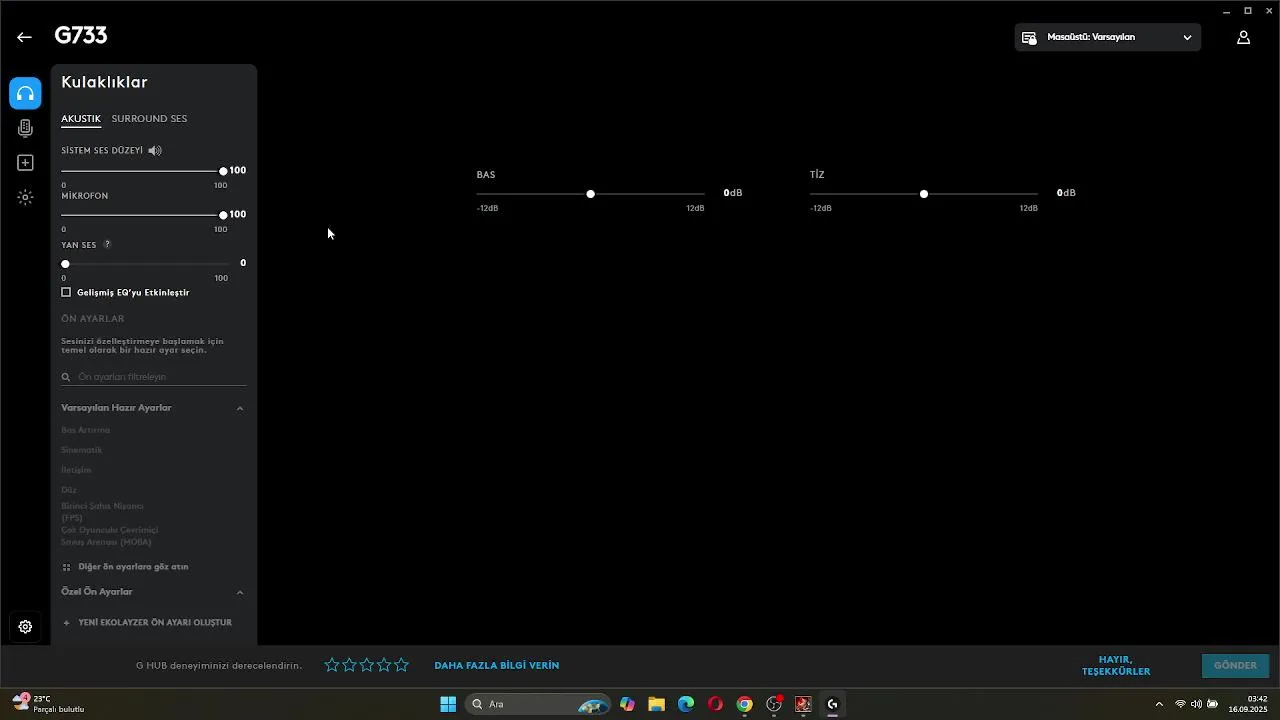Select the Sinematik preset
The image size is (1280, 720).
(82, 450)
